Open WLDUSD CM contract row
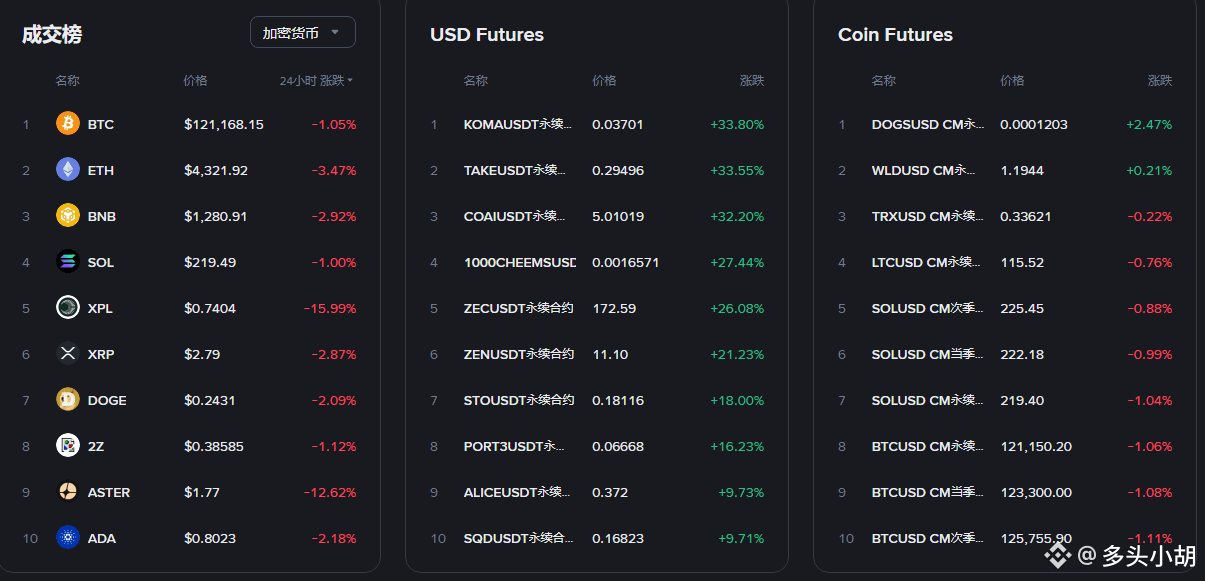Screen dimensions: 1205x581 tap(927, 171)
